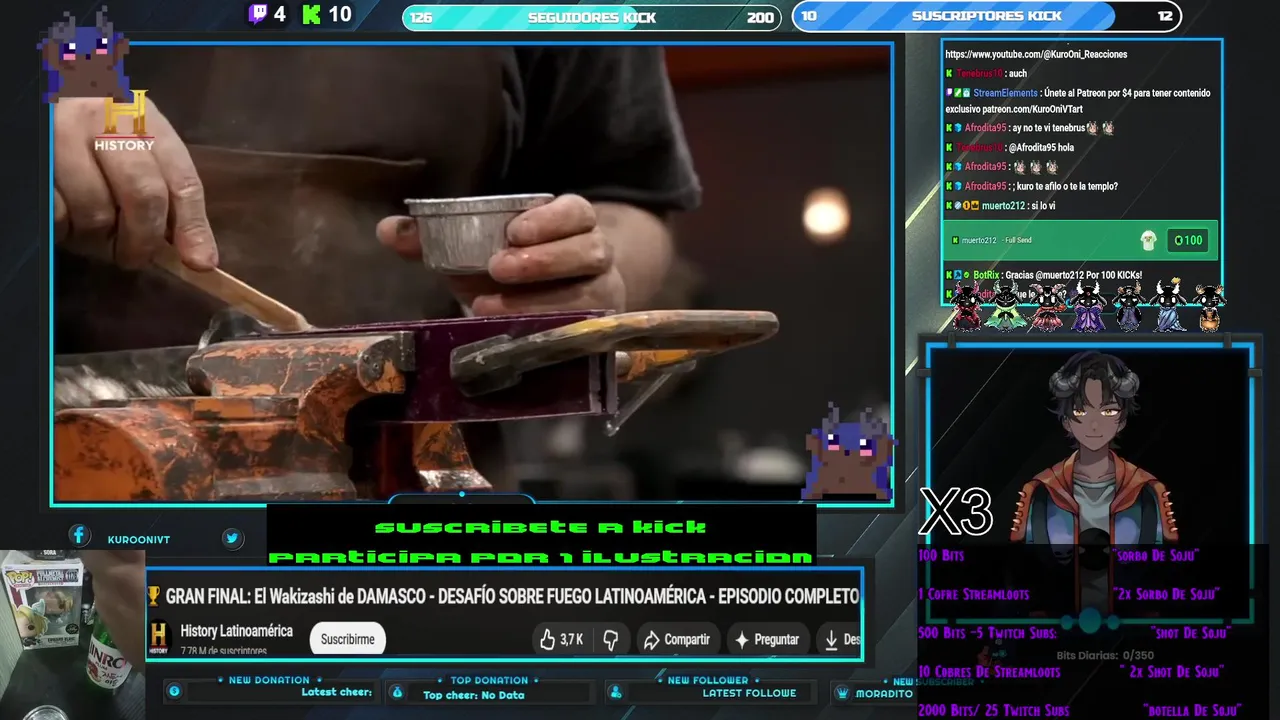Screen dimensions: 1280x720
Task: Click the username muerto212 in the Full Send banner
Action: (x=979, y=241)
